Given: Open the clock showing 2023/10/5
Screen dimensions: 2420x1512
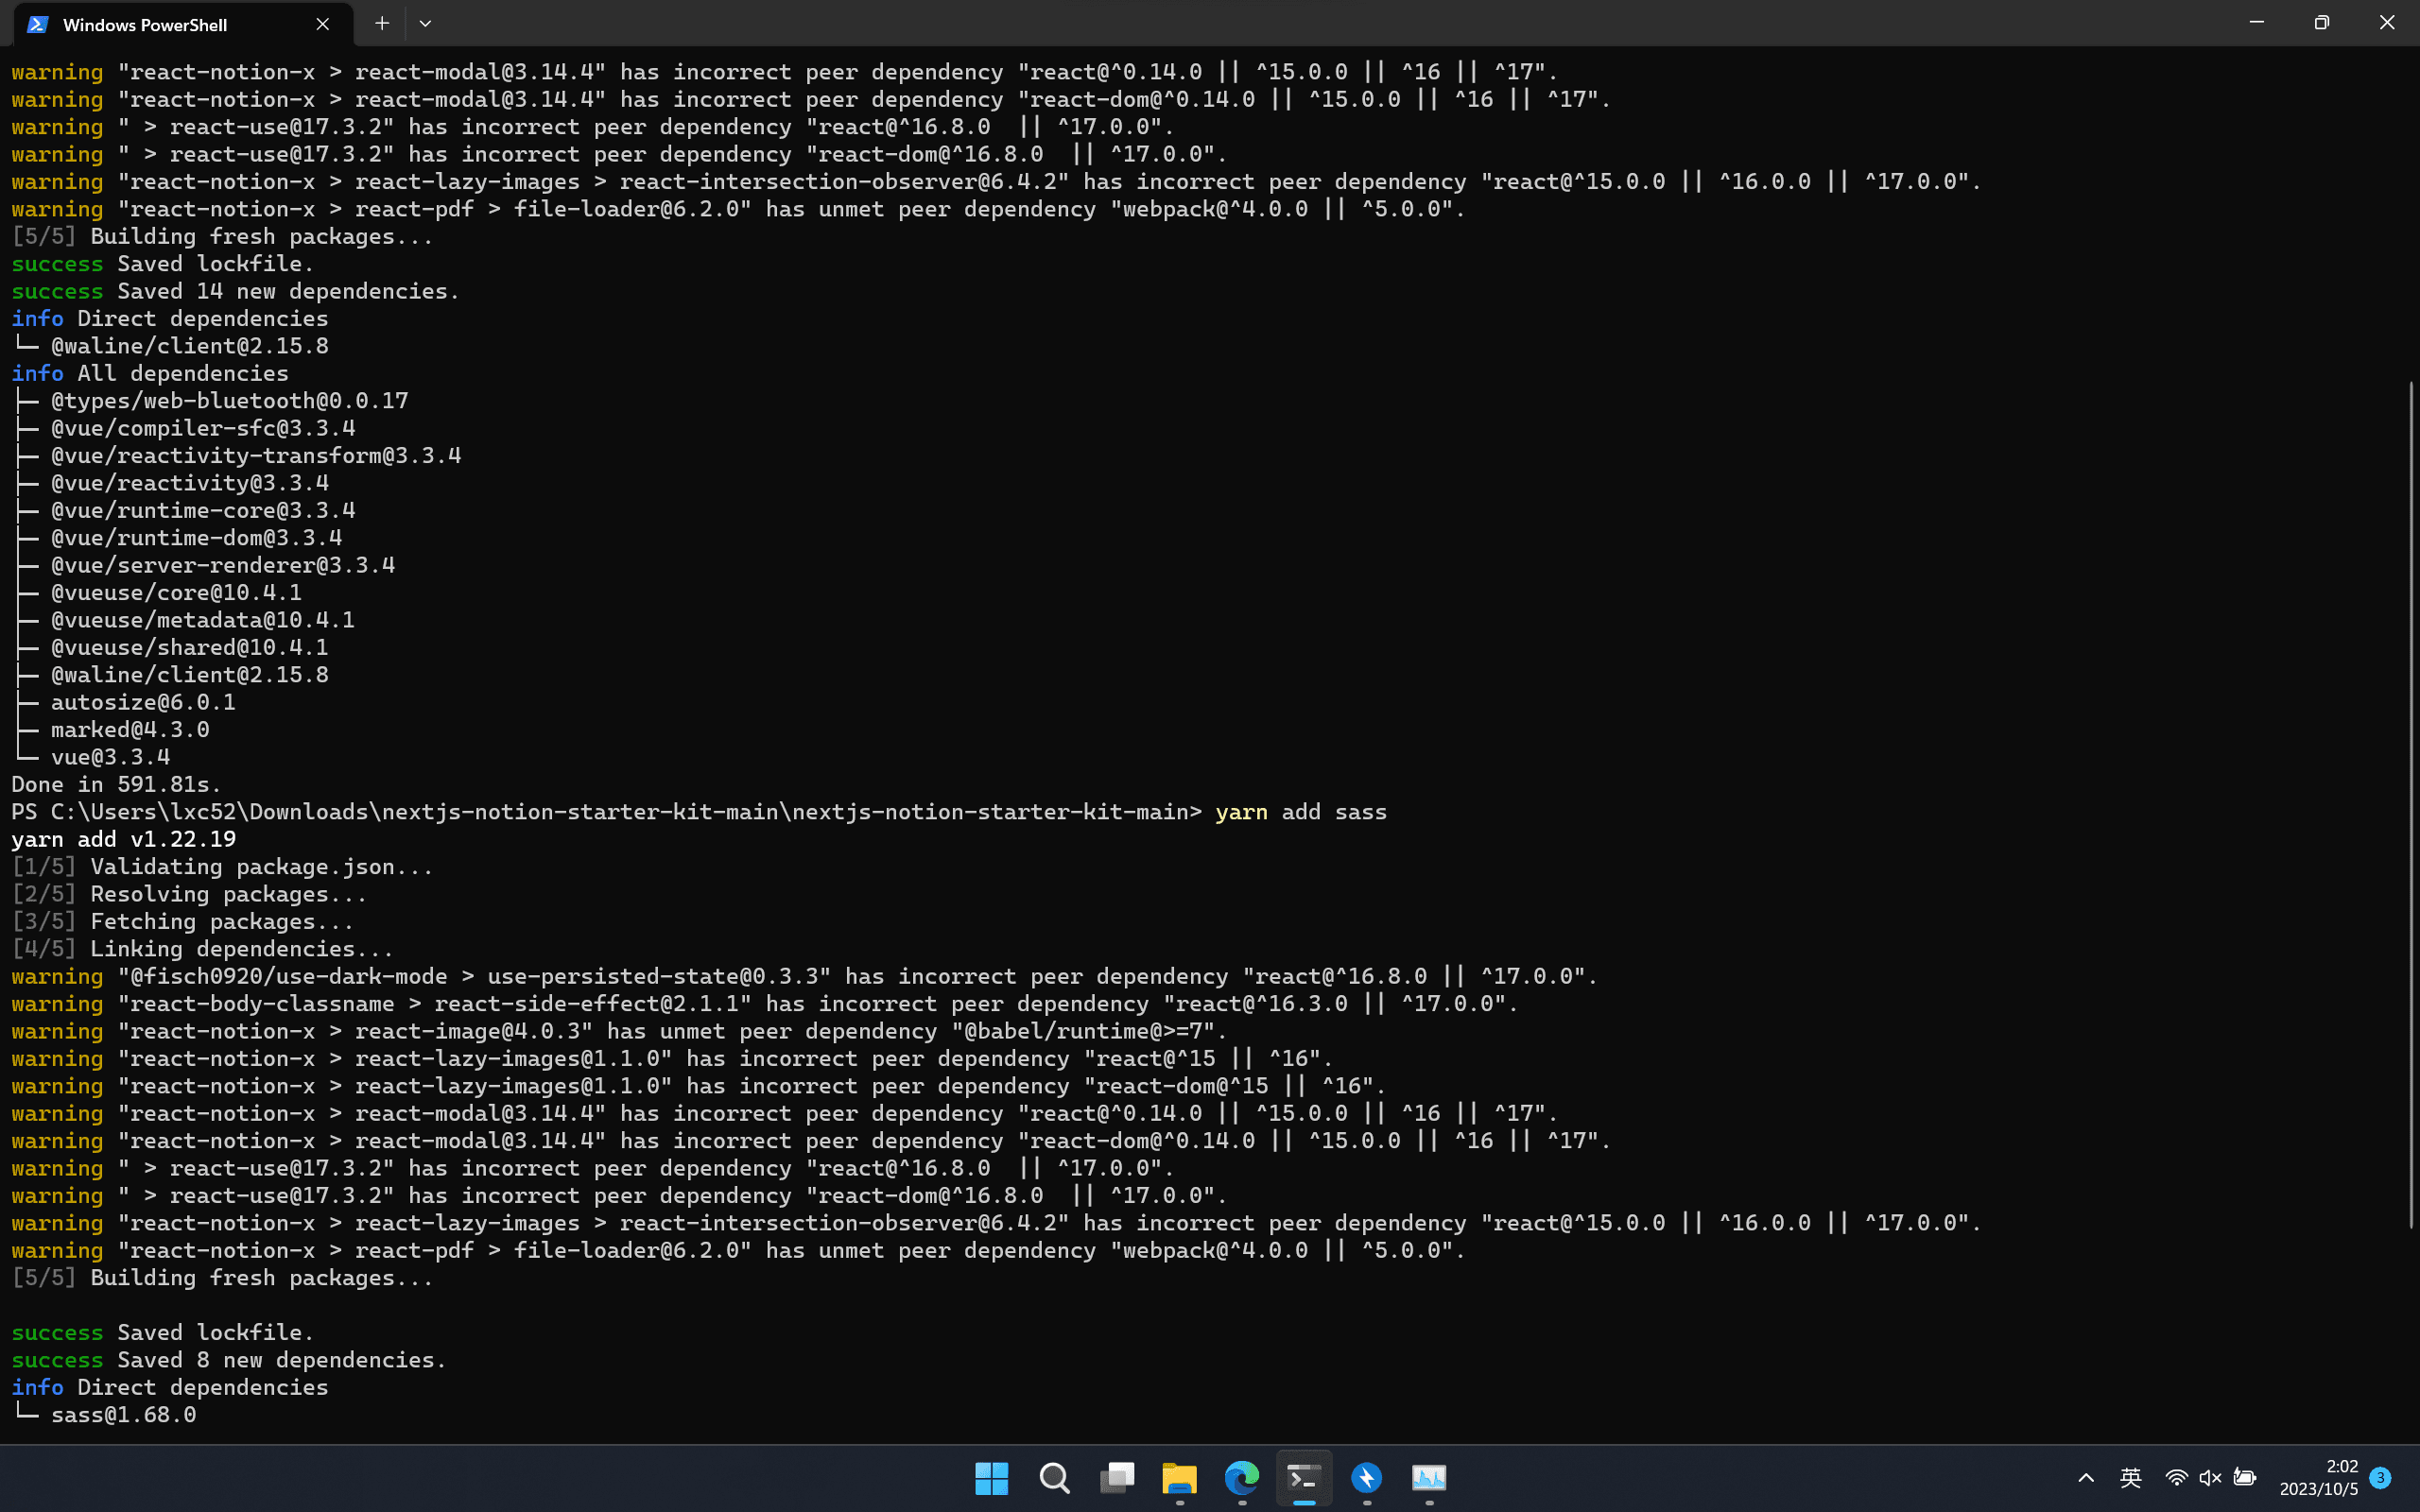Looking at the screenshot, I should (x=2319, y=1478).
